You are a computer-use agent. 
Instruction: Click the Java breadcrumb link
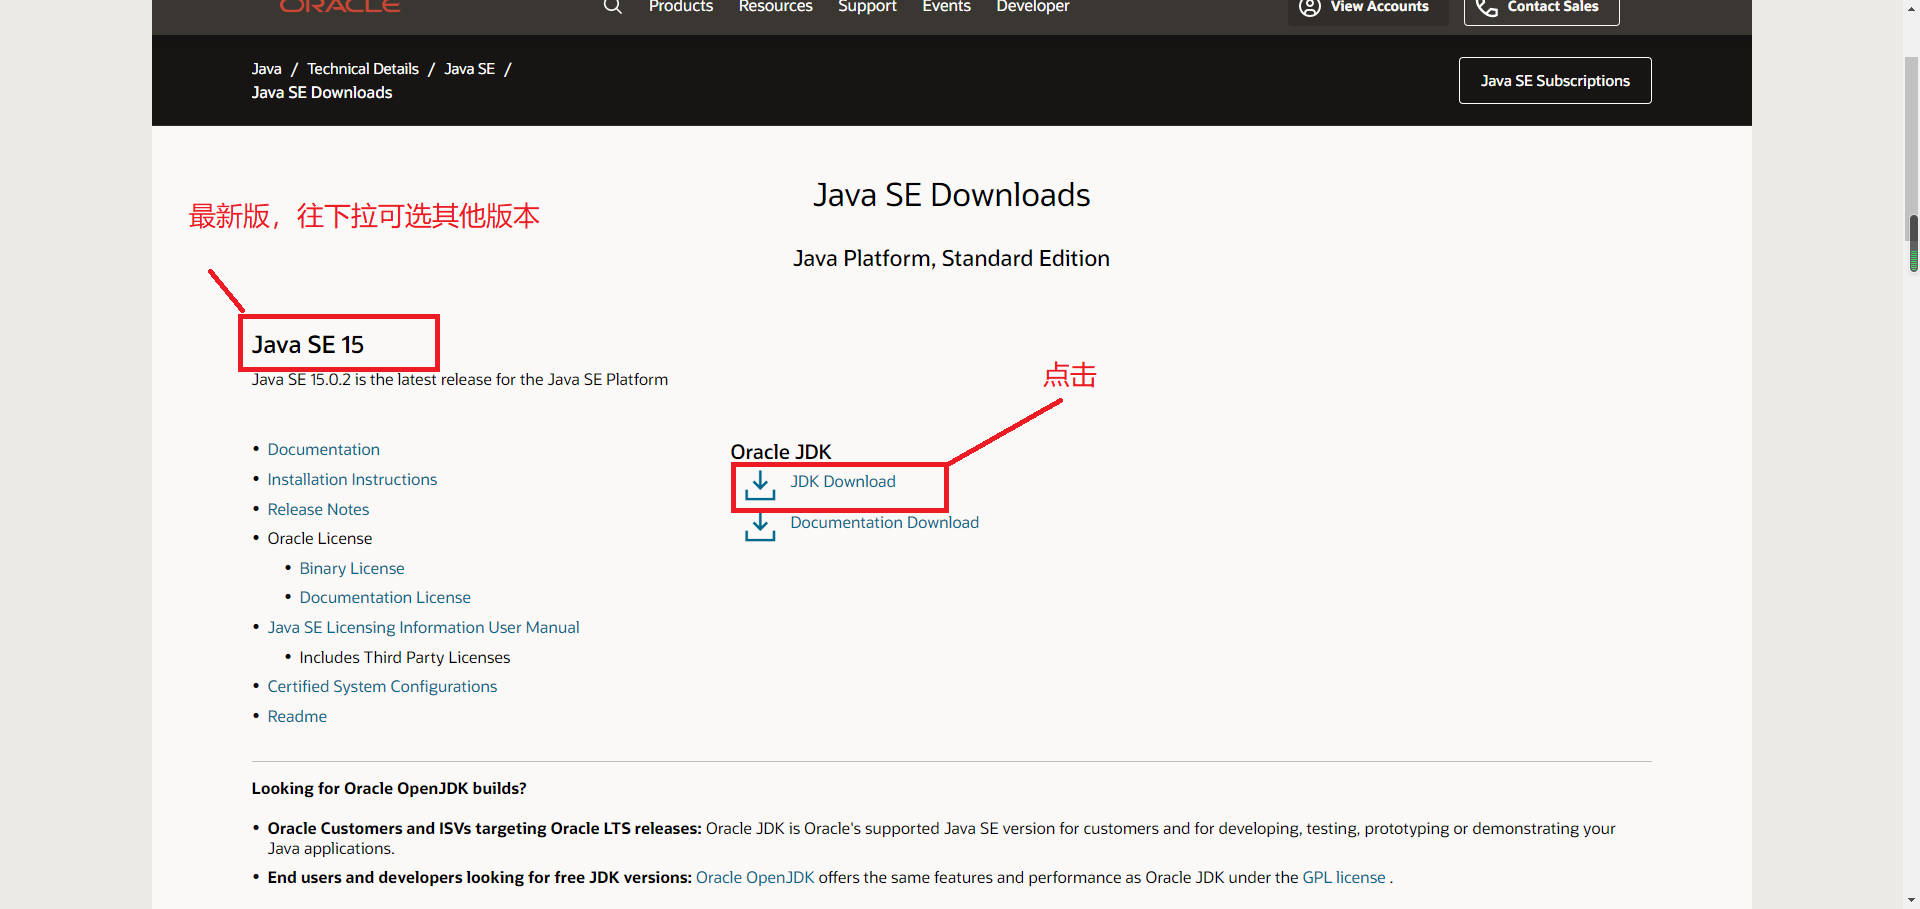click(x=266, y=68)
